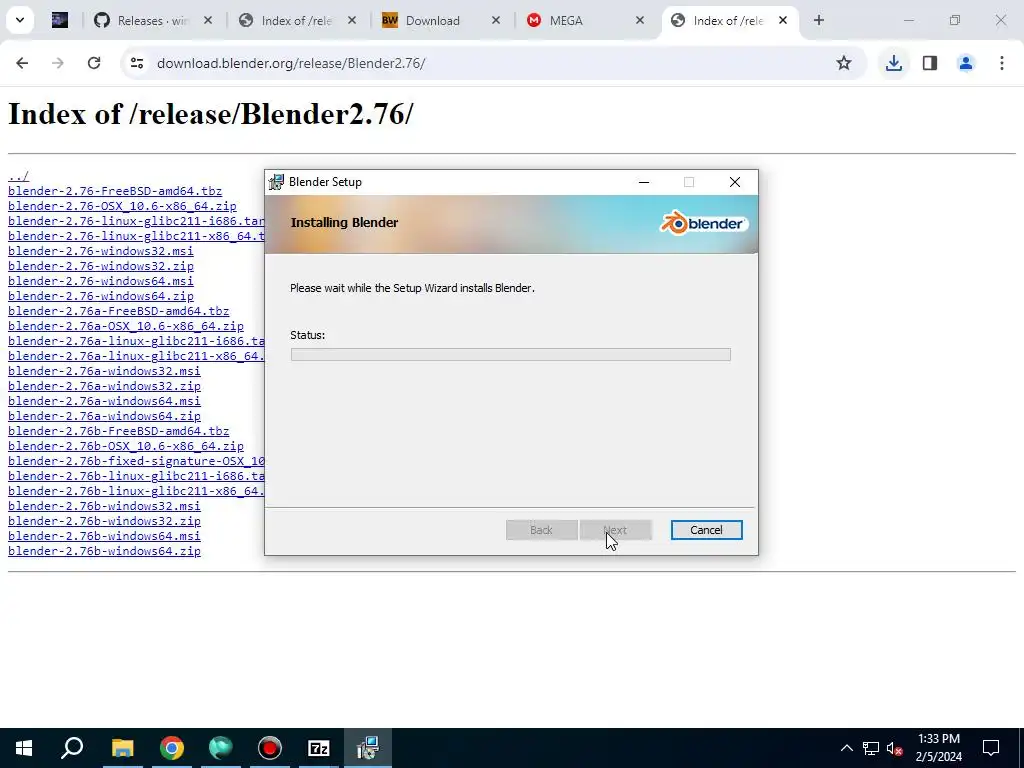Open Chrome downloads panel
The image size is (1024, 768).
click(x=893, y=63)
